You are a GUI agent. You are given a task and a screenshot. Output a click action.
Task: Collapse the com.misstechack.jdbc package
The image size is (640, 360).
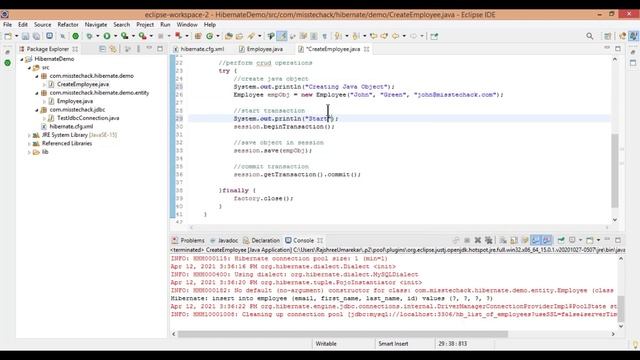tap(37, 110)
